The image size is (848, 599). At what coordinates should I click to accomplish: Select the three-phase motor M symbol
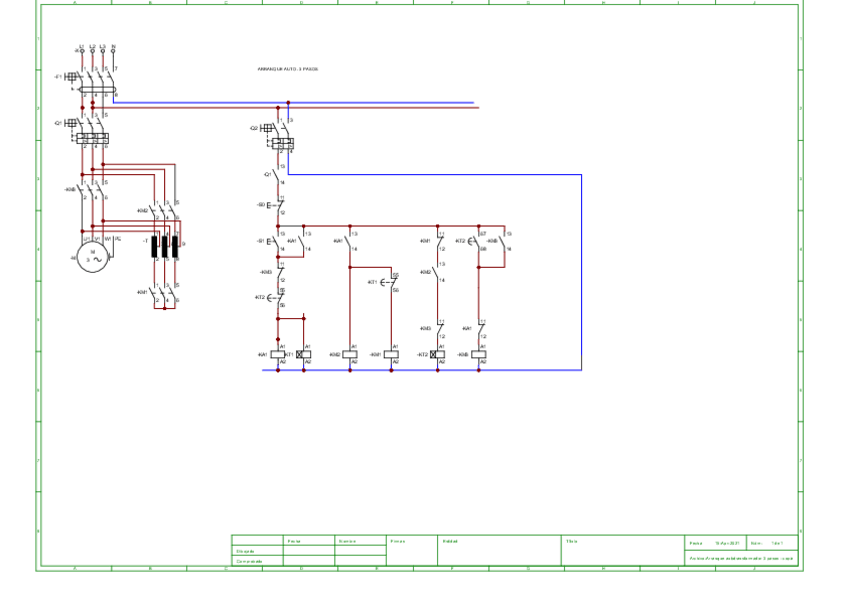click(x=92, y=257)
